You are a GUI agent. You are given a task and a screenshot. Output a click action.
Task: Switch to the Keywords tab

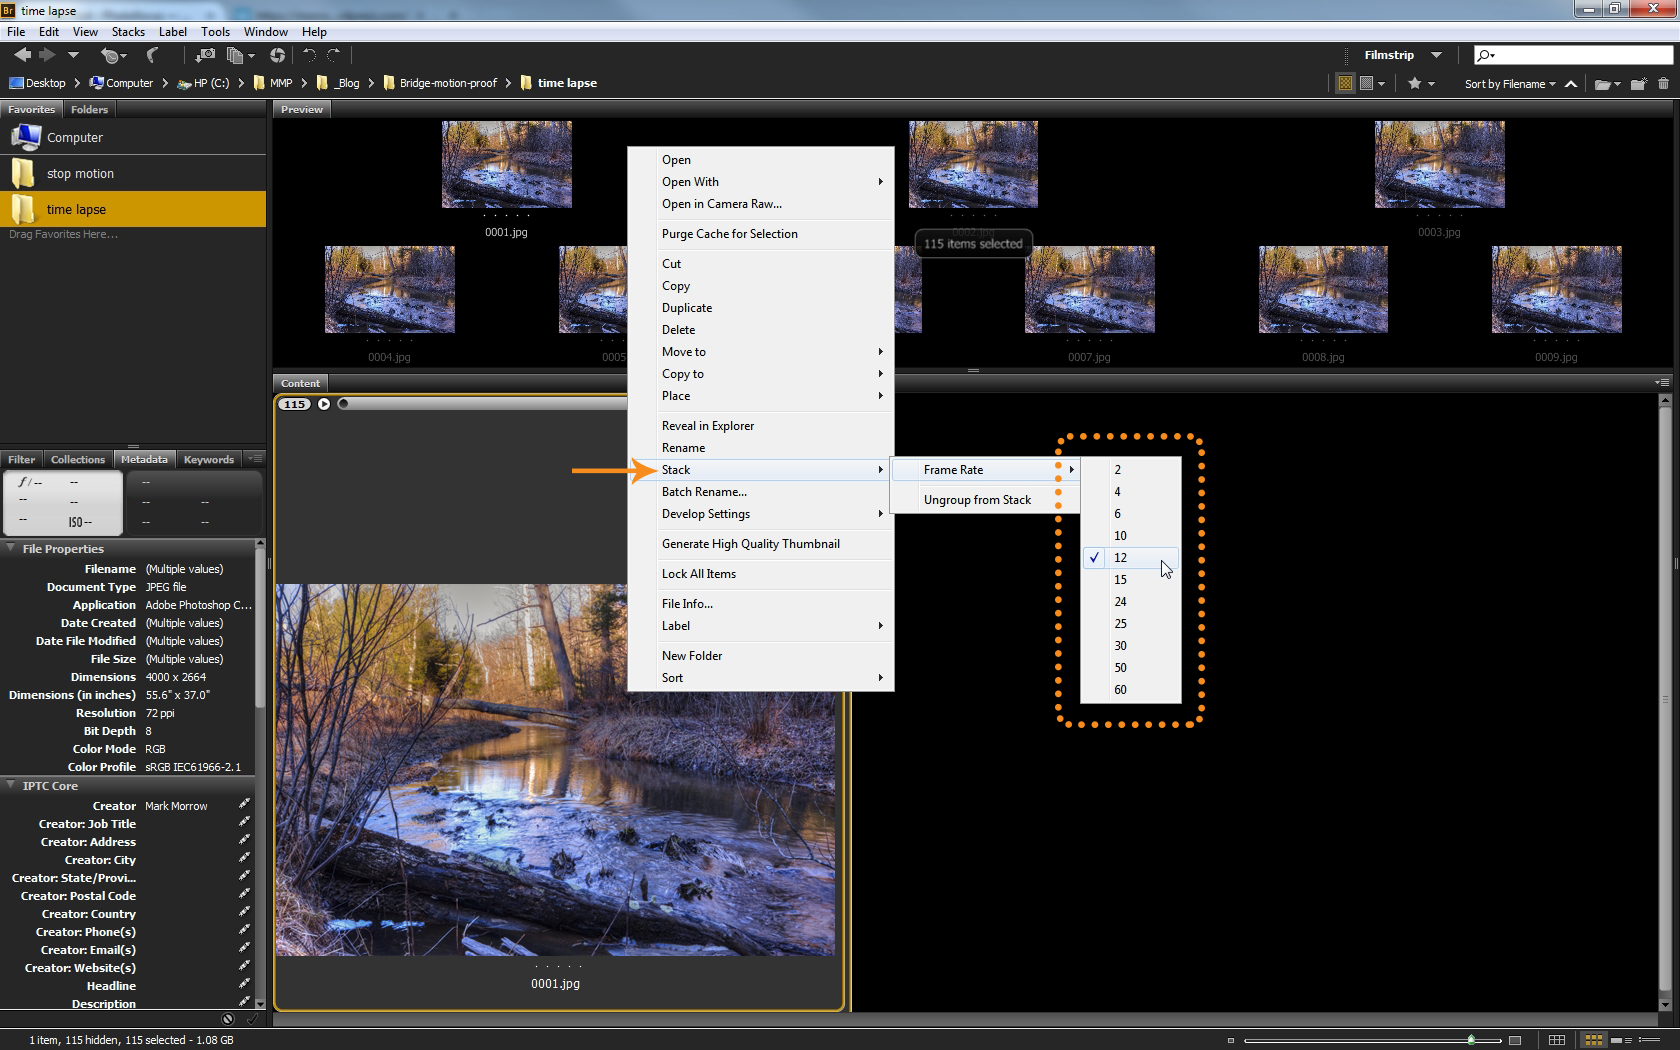coord(208,460)
